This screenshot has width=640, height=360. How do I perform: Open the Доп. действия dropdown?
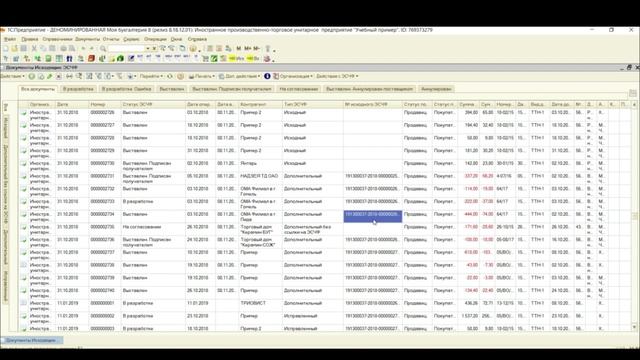[239, 76]
